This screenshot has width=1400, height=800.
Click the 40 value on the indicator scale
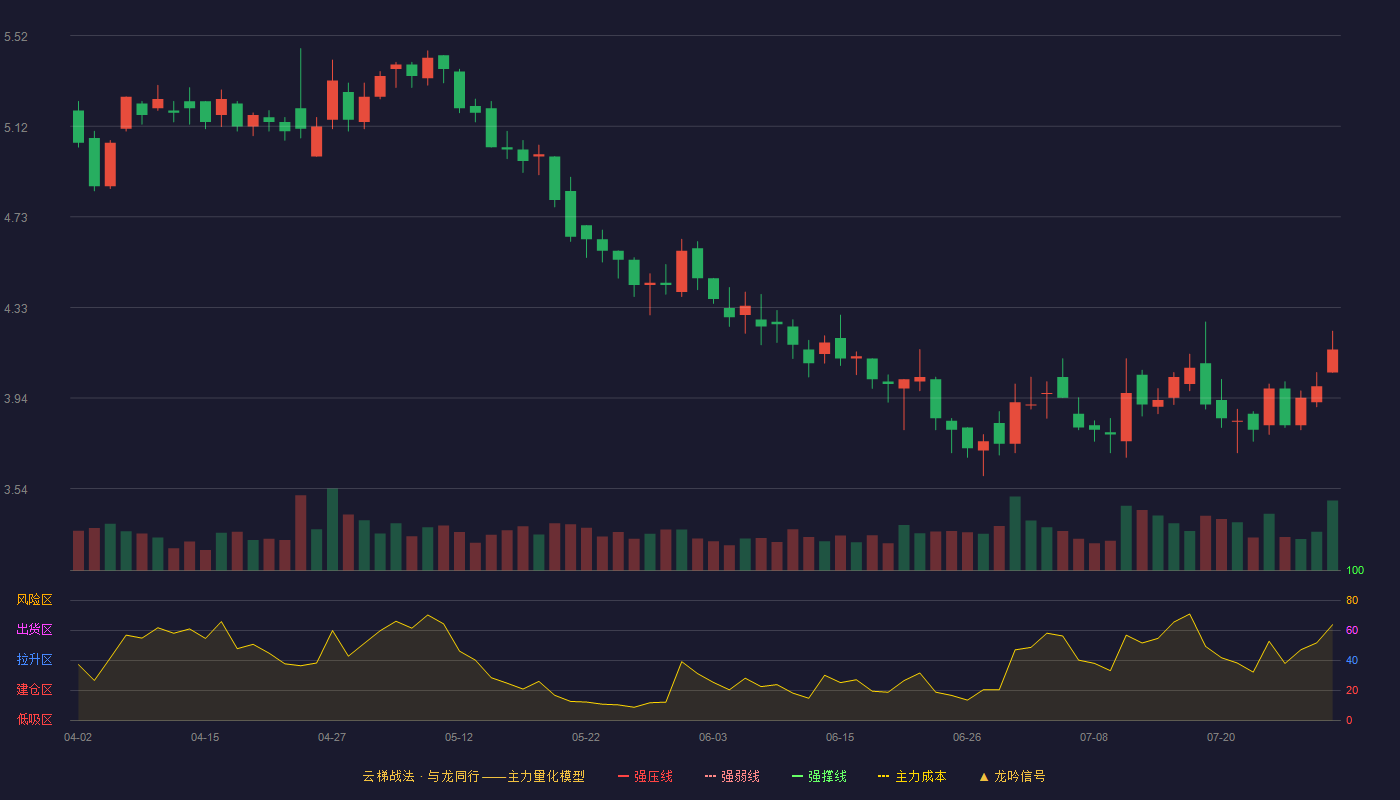(1352, 661)
